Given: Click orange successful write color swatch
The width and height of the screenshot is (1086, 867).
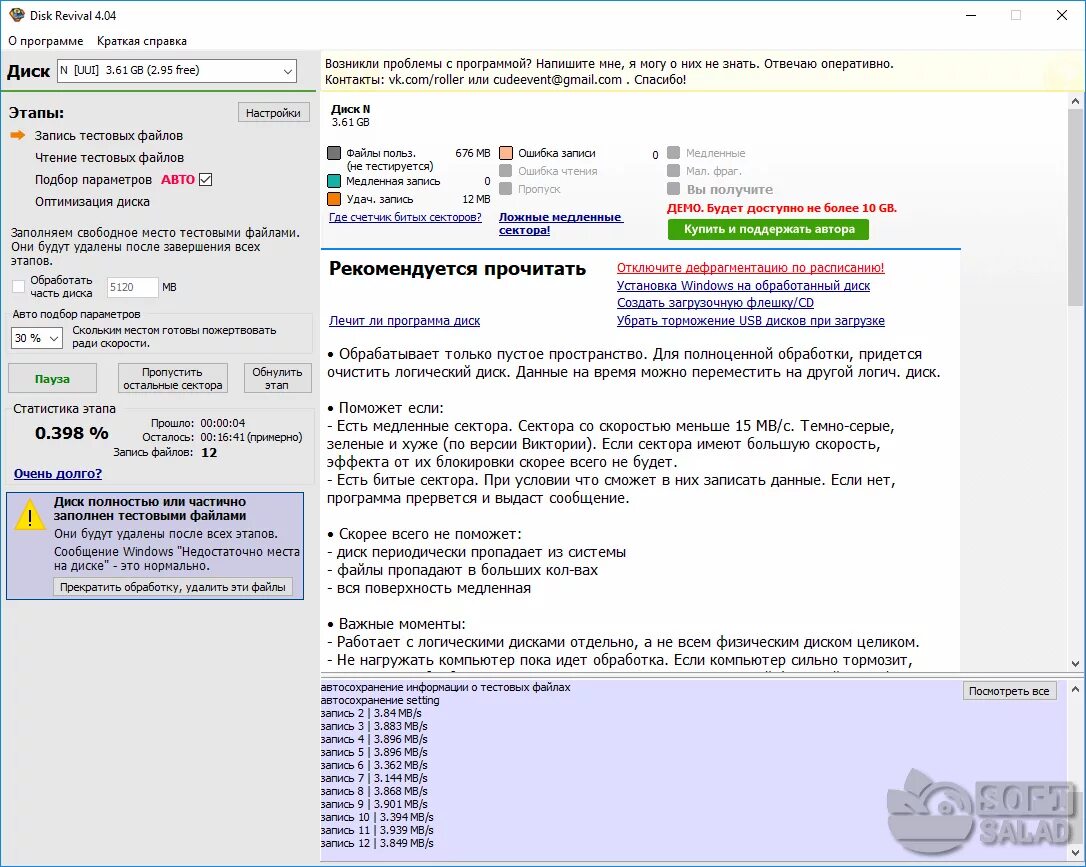Looking at the screenshot, I should [x=334, y=199].
